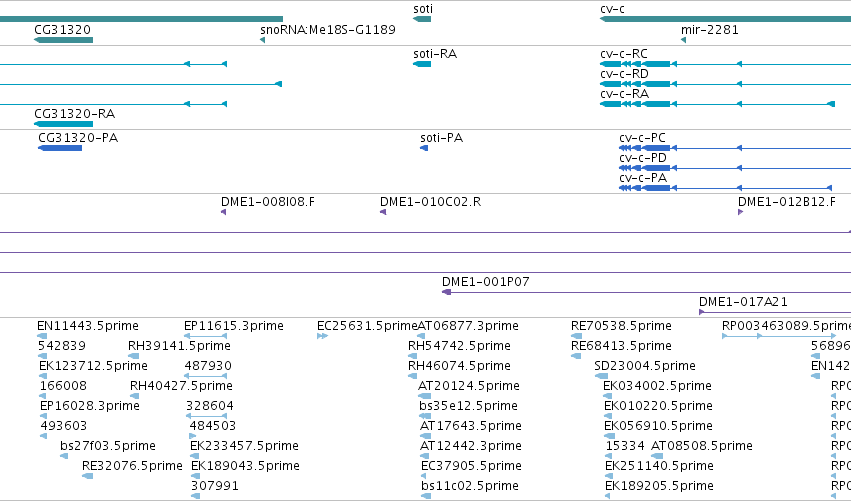Open the EC37905.5prime EST label

click(x=472, y=466)
